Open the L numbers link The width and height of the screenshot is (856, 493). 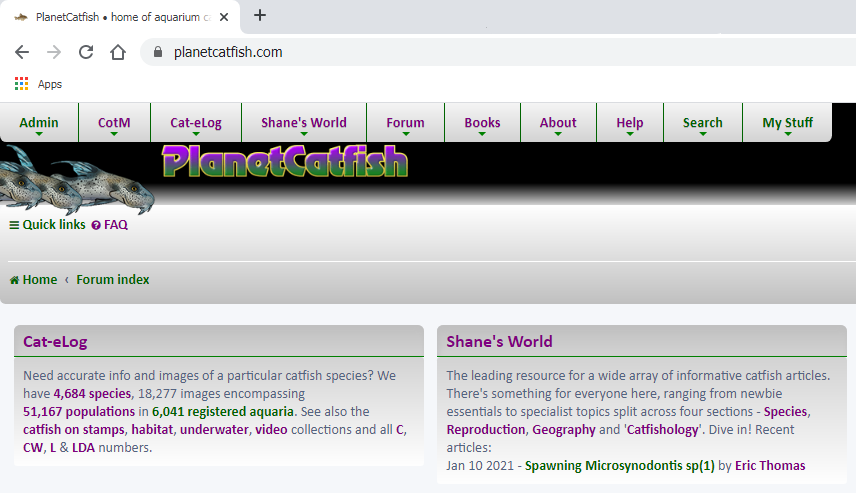pos(53,448)
